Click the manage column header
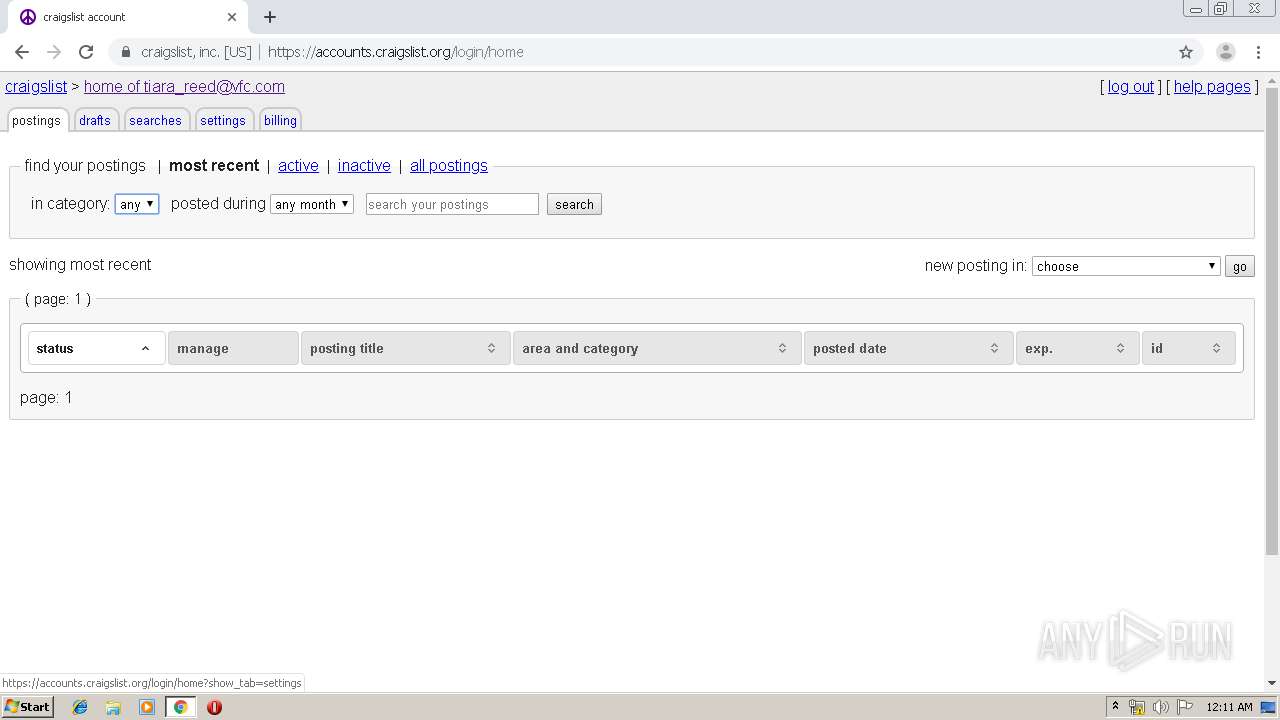Viewport: 1280px width, 720px height. [x=233, y=348]
